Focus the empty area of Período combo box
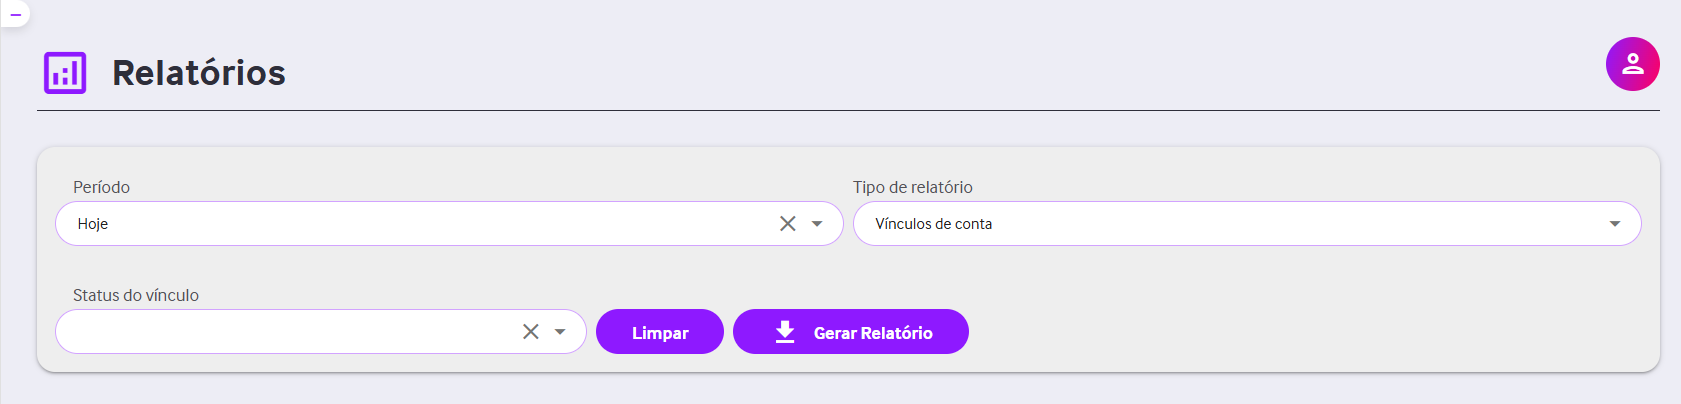Screen dimensions: 1681x404 [x=440, y=224]
